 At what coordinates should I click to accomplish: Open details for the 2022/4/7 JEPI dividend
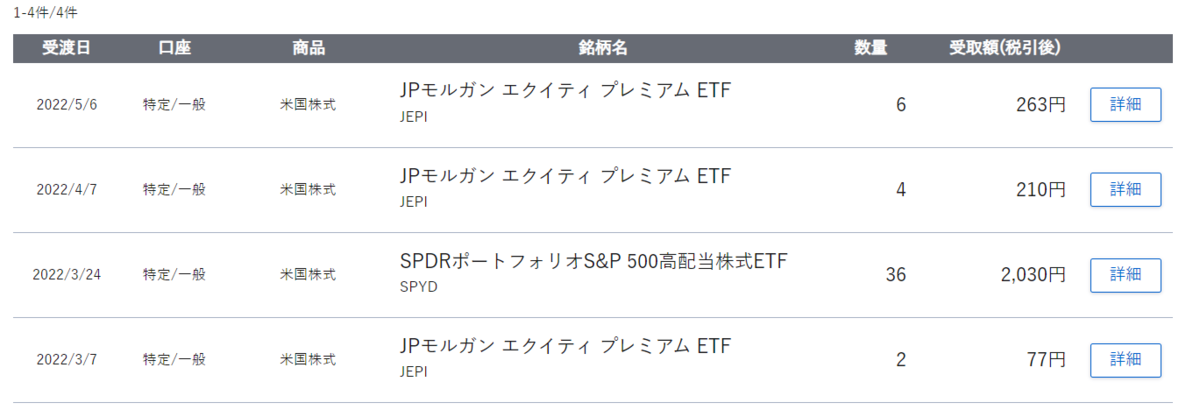tap(1125, 189)
